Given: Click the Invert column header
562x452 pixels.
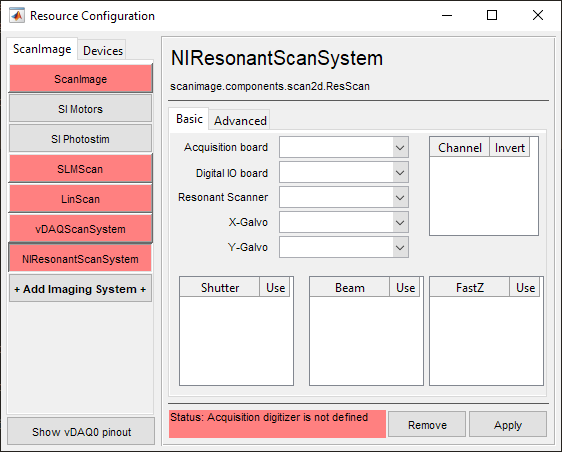Looking at the screenshot, I should pos(510,147).
